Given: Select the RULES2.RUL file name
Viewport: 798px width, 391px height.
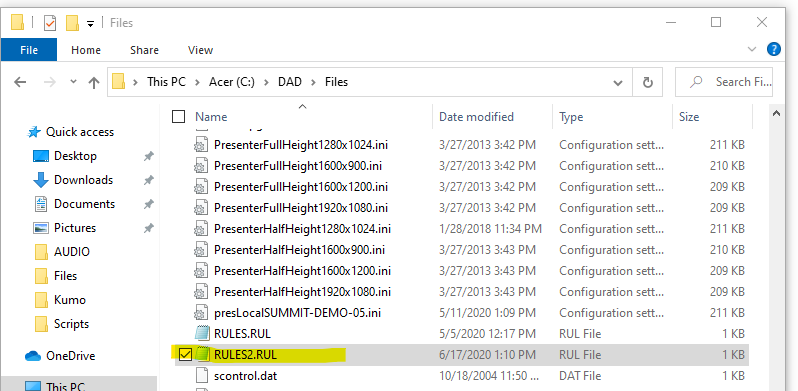Looking at the screenshot, I should coord(245,355).
